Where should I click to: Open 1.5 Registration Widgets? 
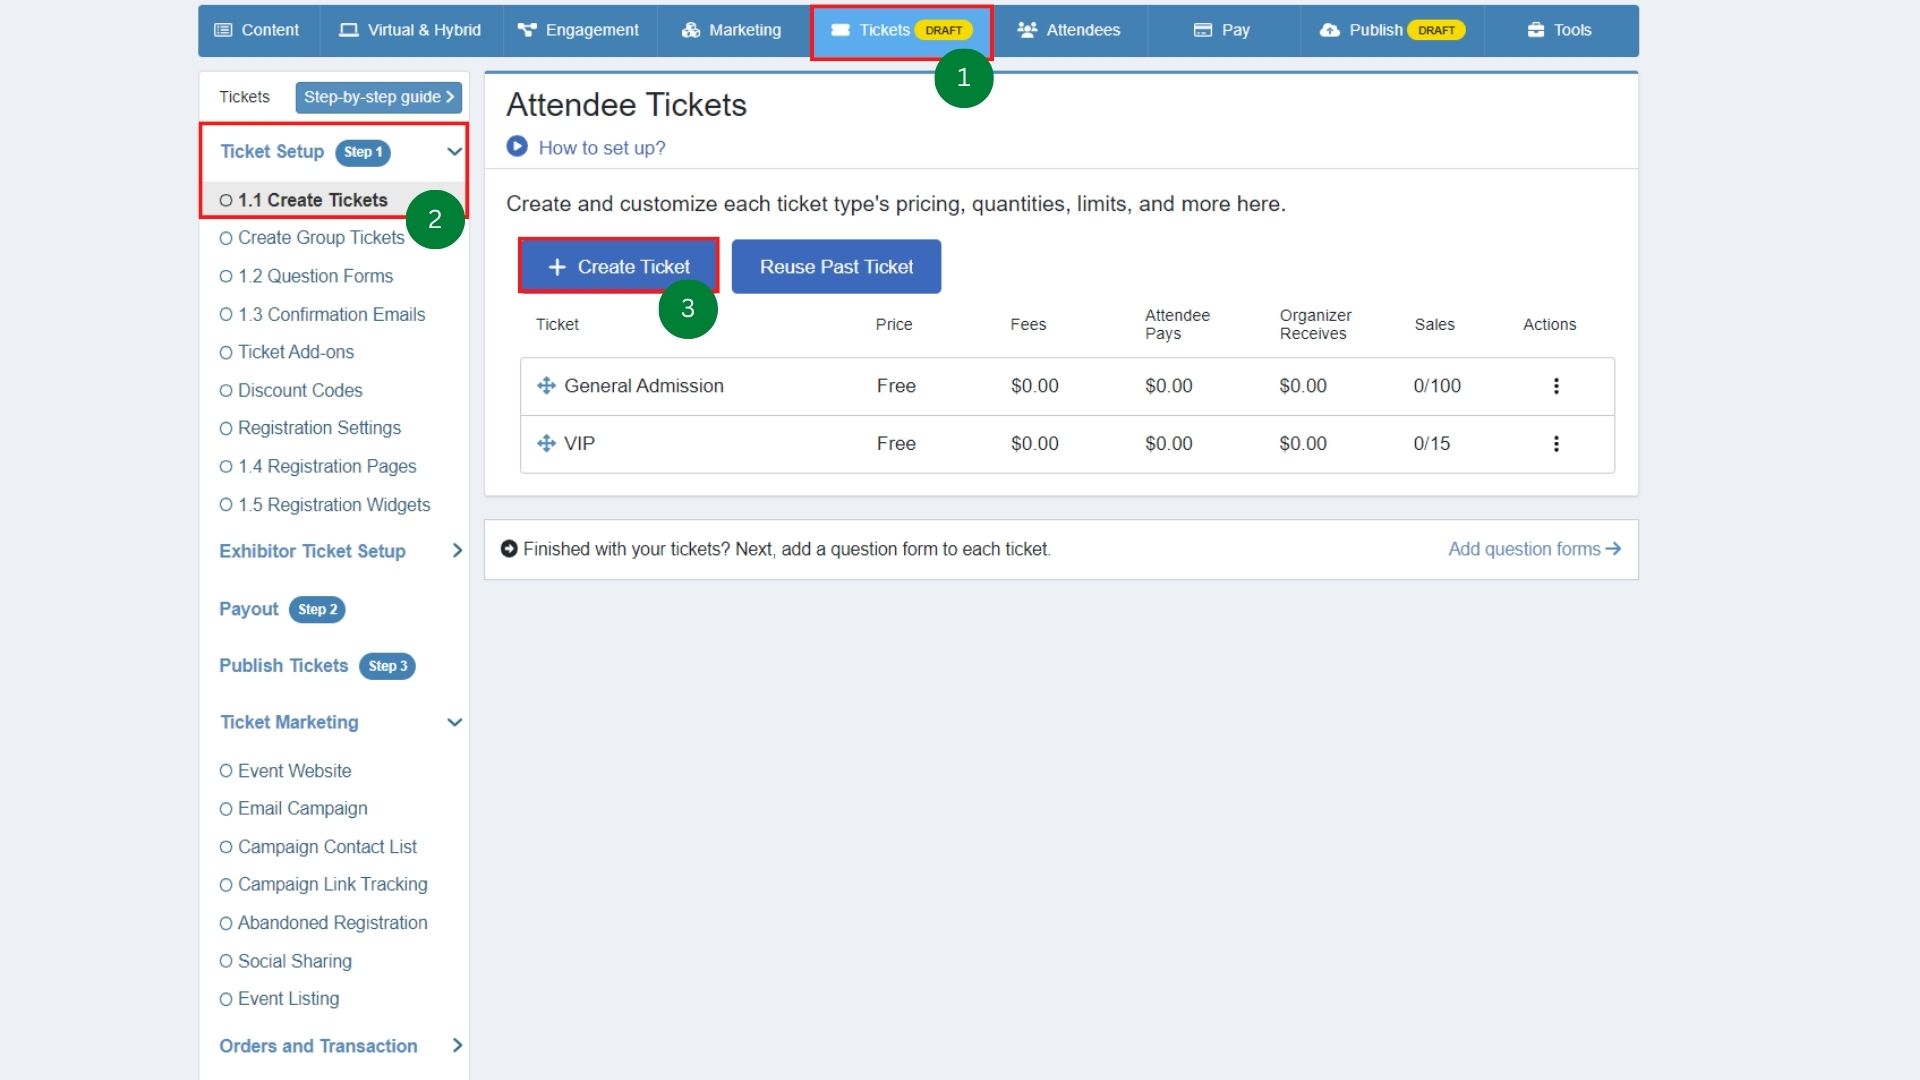click(325, 505)
